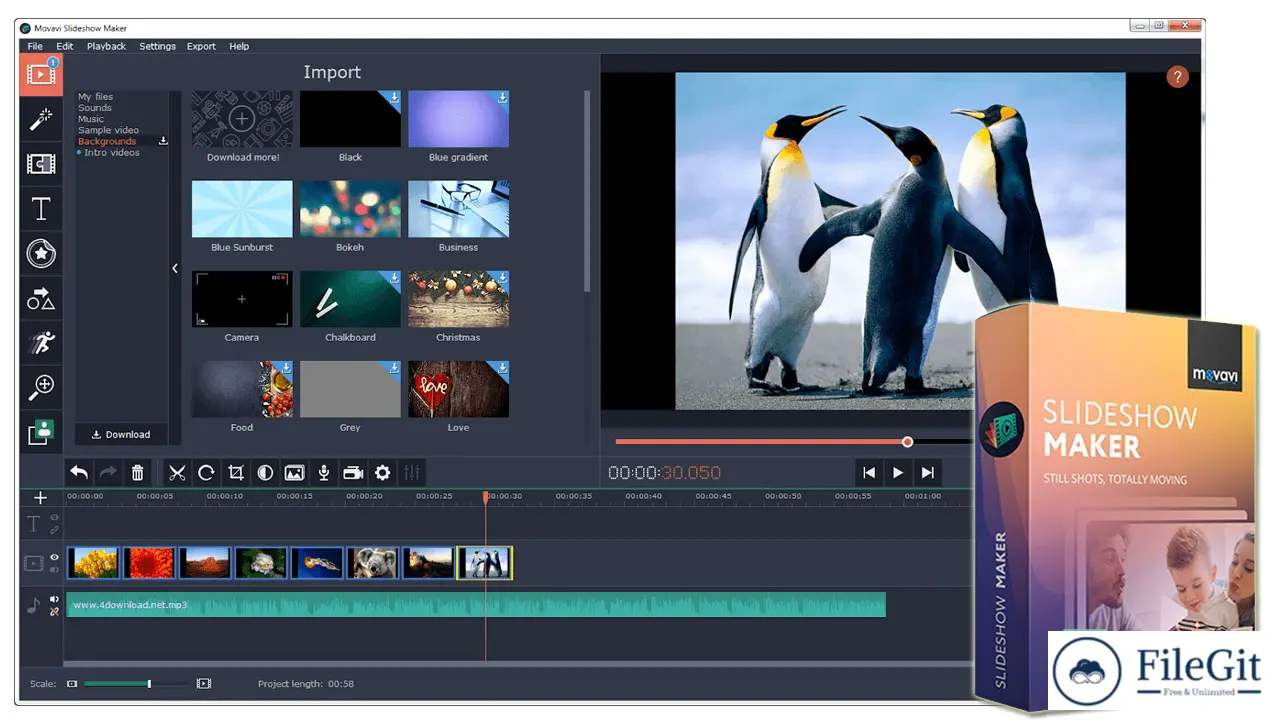
Task: Add a track with the plus icon
Action: tap(41, 497)
